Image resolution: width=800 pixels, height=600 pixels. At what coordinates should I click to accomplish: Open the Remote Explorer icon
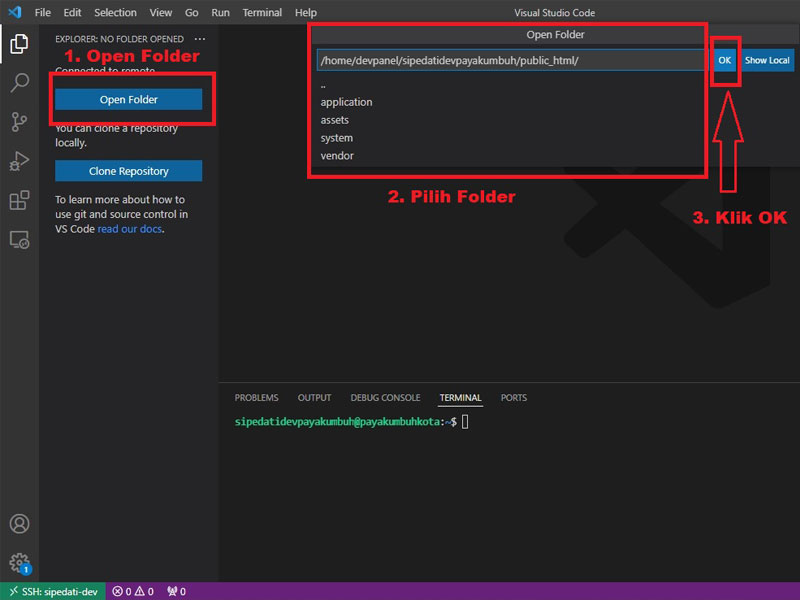pyautogui.click(x=19, y=240)
